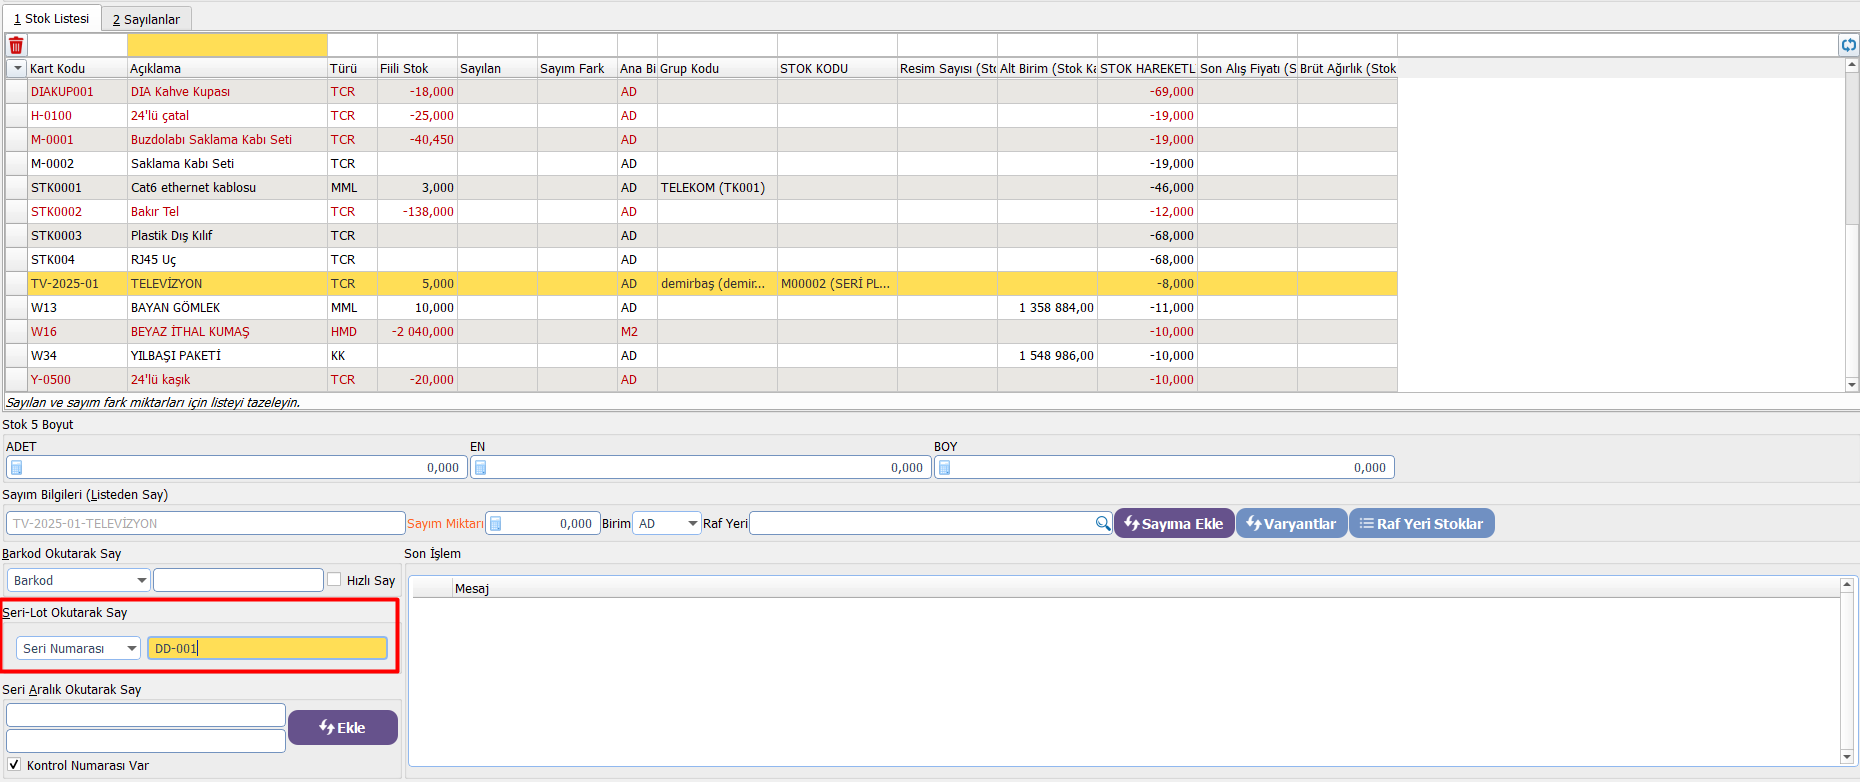Click calculator icon in Sayım Miktarı field
The image size is (1860, 782).
tap(496, 523)
